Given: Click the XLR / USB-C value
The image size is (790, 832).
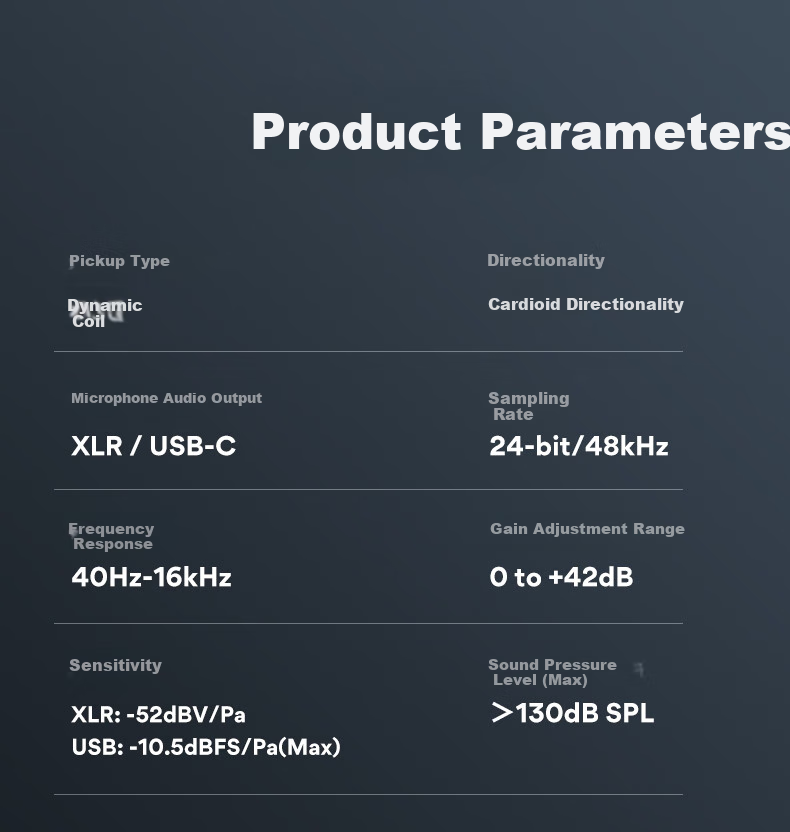Looking at the screenshot, I should [153, 446].
